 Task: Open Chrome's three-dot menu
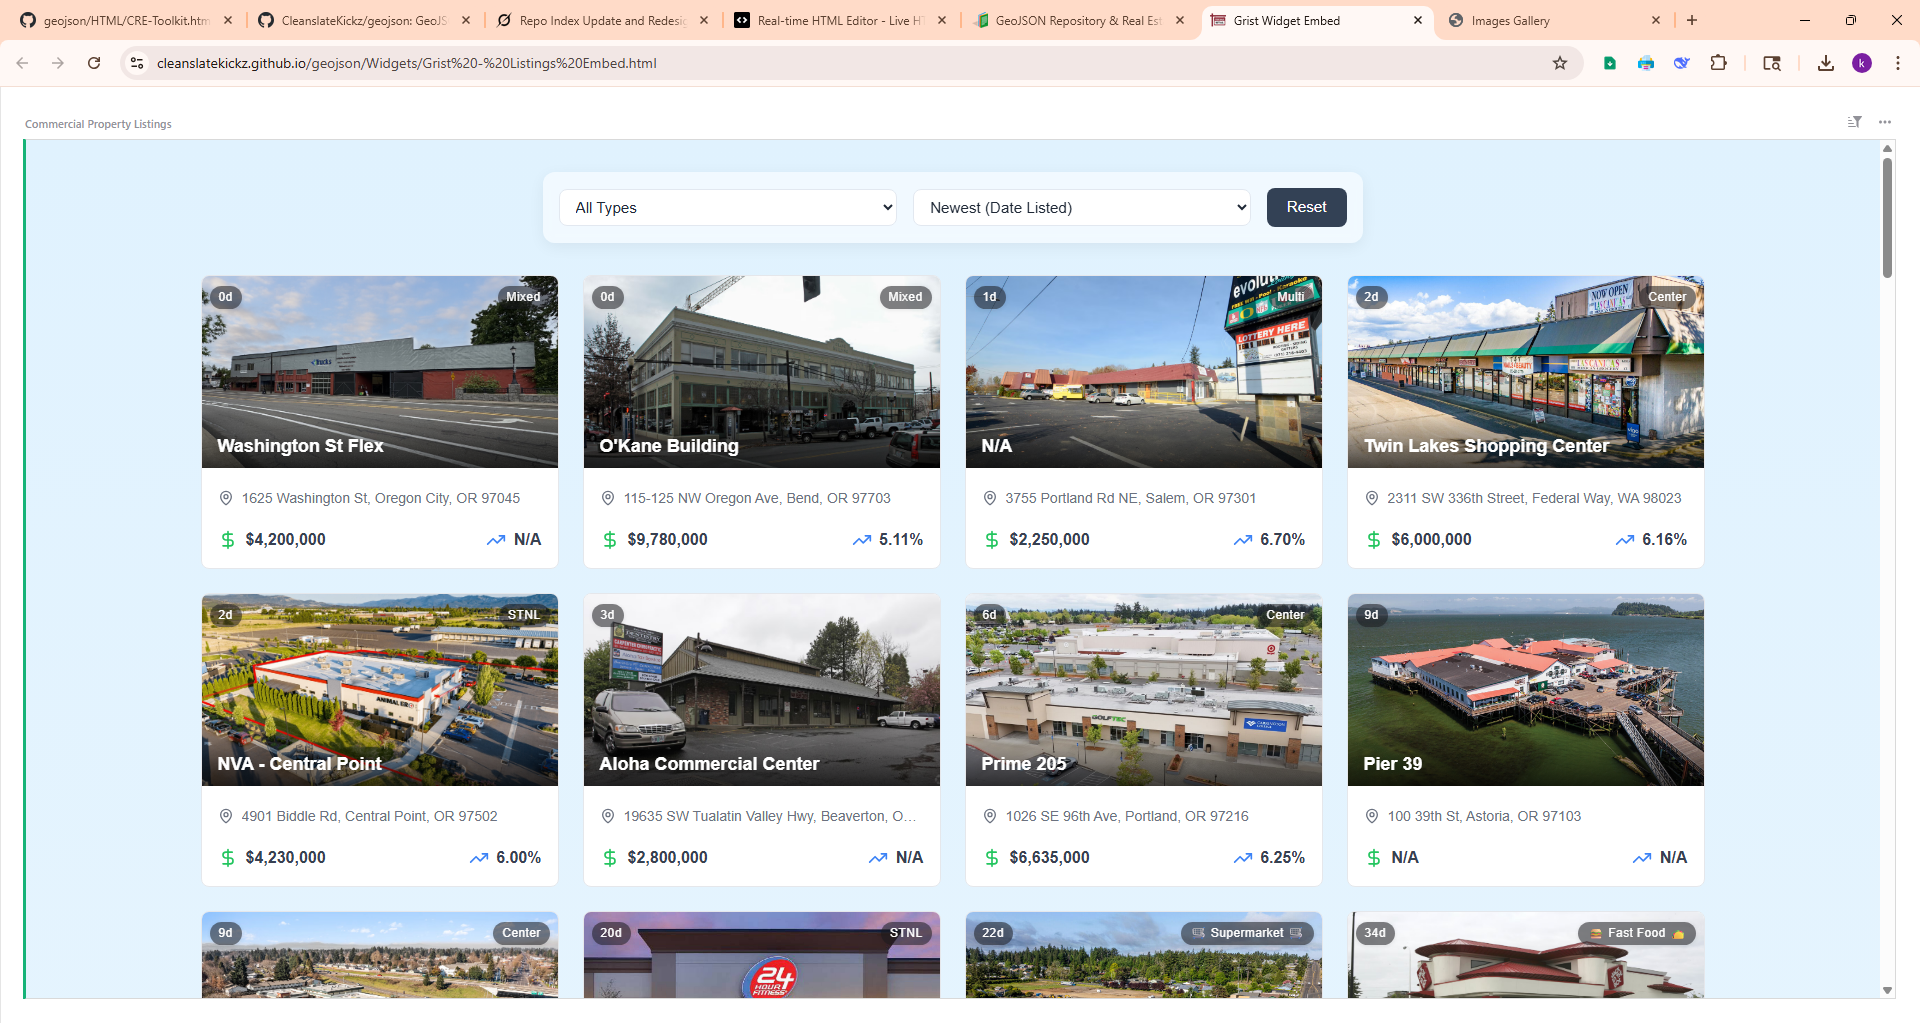coord(1898,63)
